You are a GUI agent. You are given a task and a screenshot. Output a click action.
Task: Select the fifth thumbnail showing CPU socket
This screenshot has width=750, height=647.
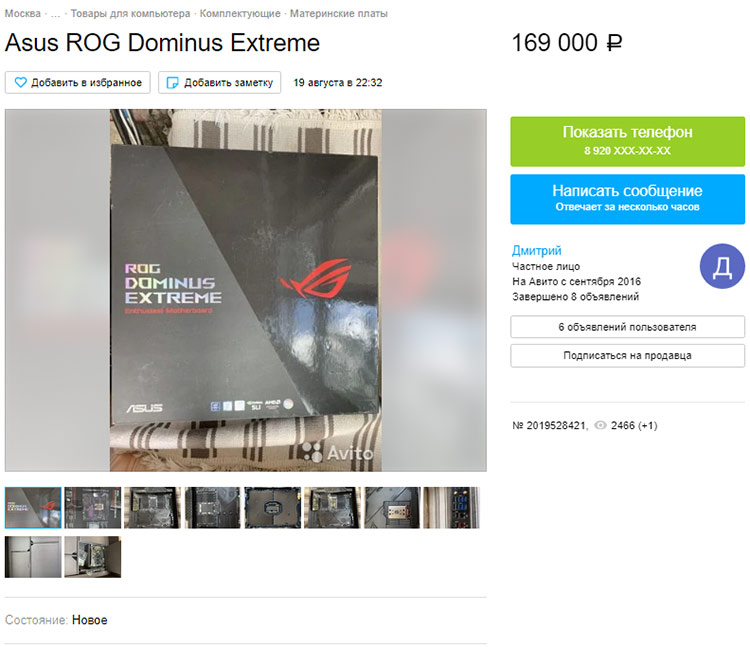click(273, 507)
